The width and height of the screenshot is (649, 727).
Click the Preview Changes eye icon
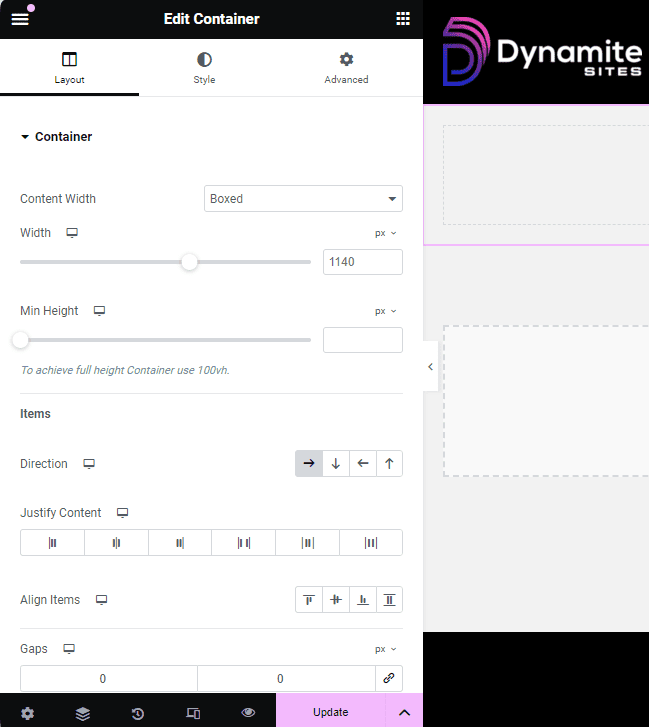(x=248, y=712)
